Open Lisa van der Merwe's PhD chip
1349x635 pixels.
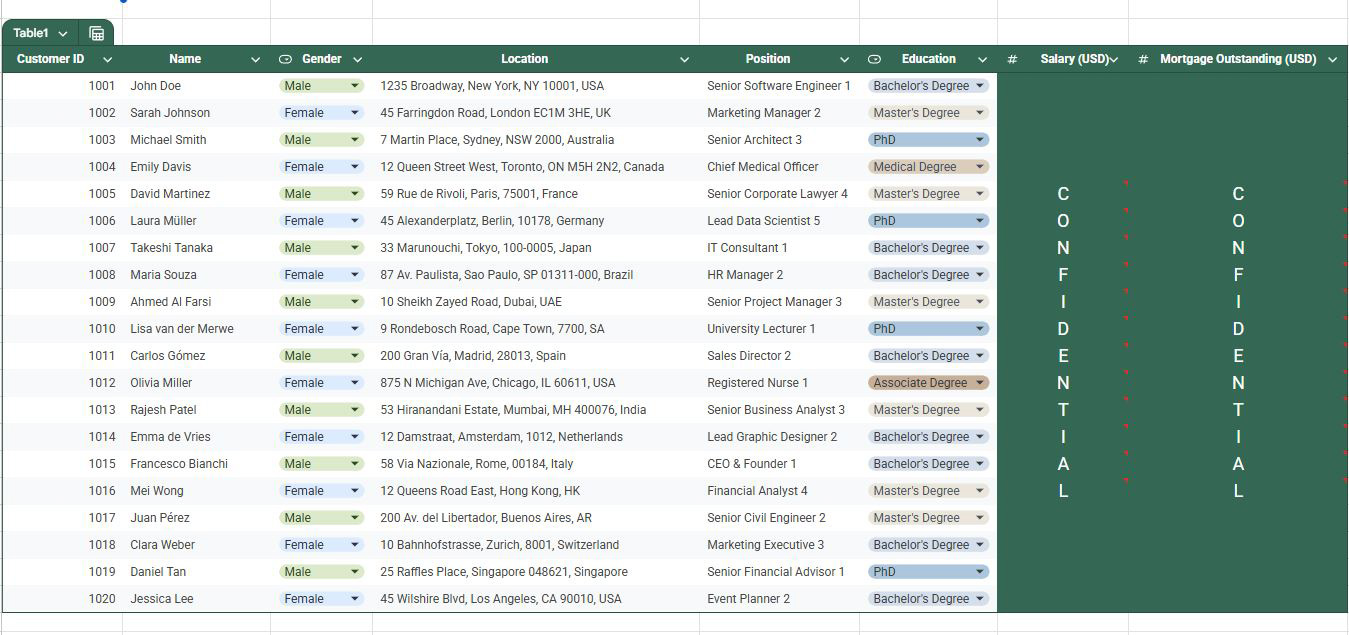(x=928, y=329)
